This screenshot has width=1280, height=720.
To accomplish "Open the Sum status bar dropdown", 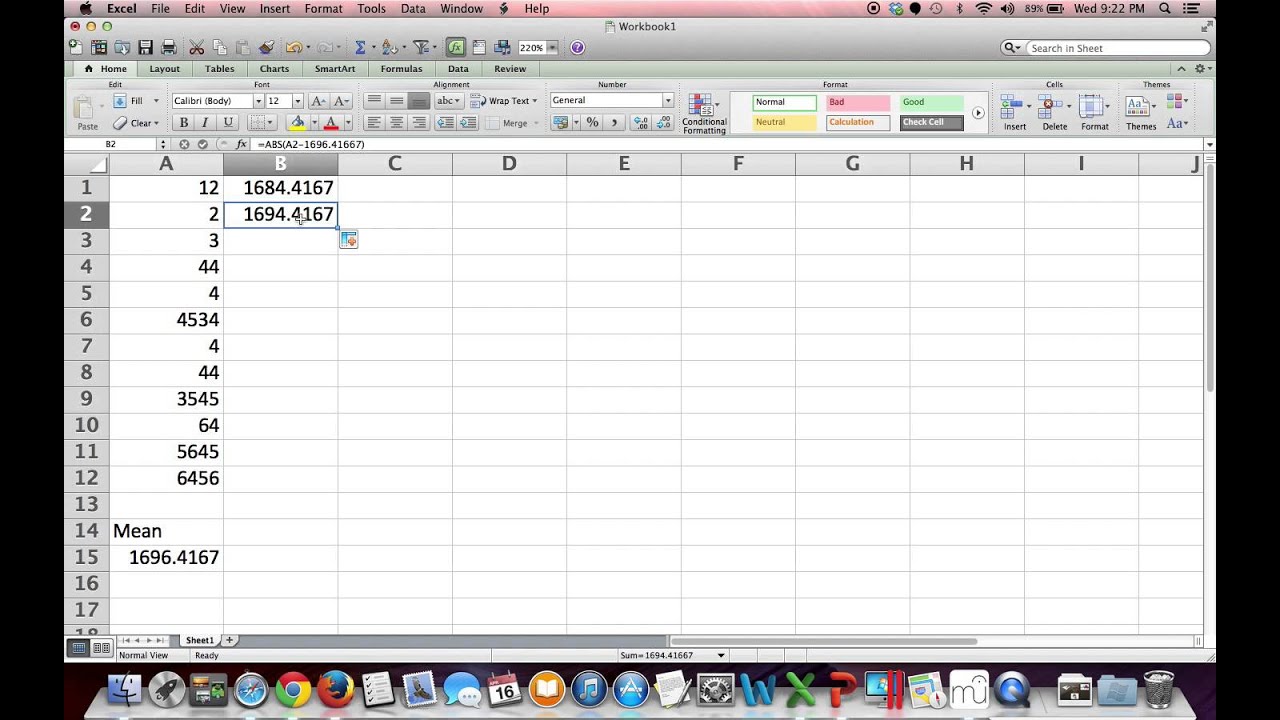I will click(721, 656).
